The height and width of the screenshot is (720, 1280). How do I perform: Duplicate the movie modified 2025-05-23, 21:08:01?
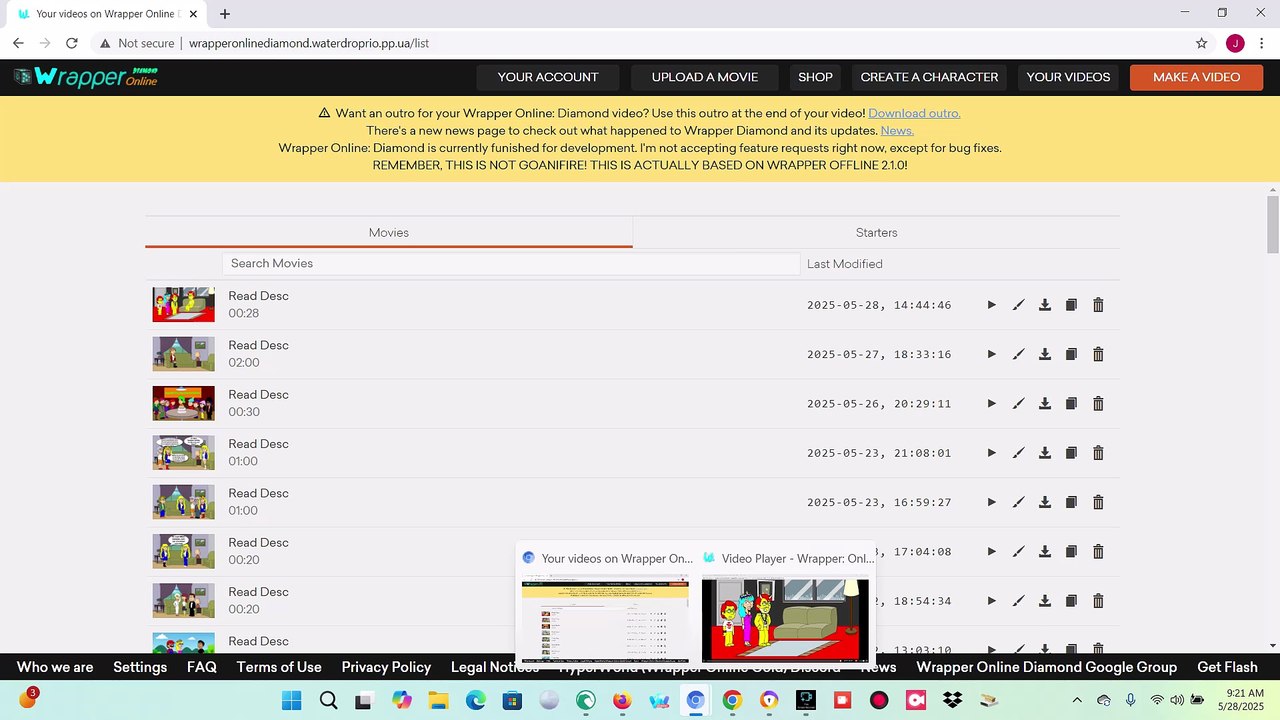pos(1071,453)
